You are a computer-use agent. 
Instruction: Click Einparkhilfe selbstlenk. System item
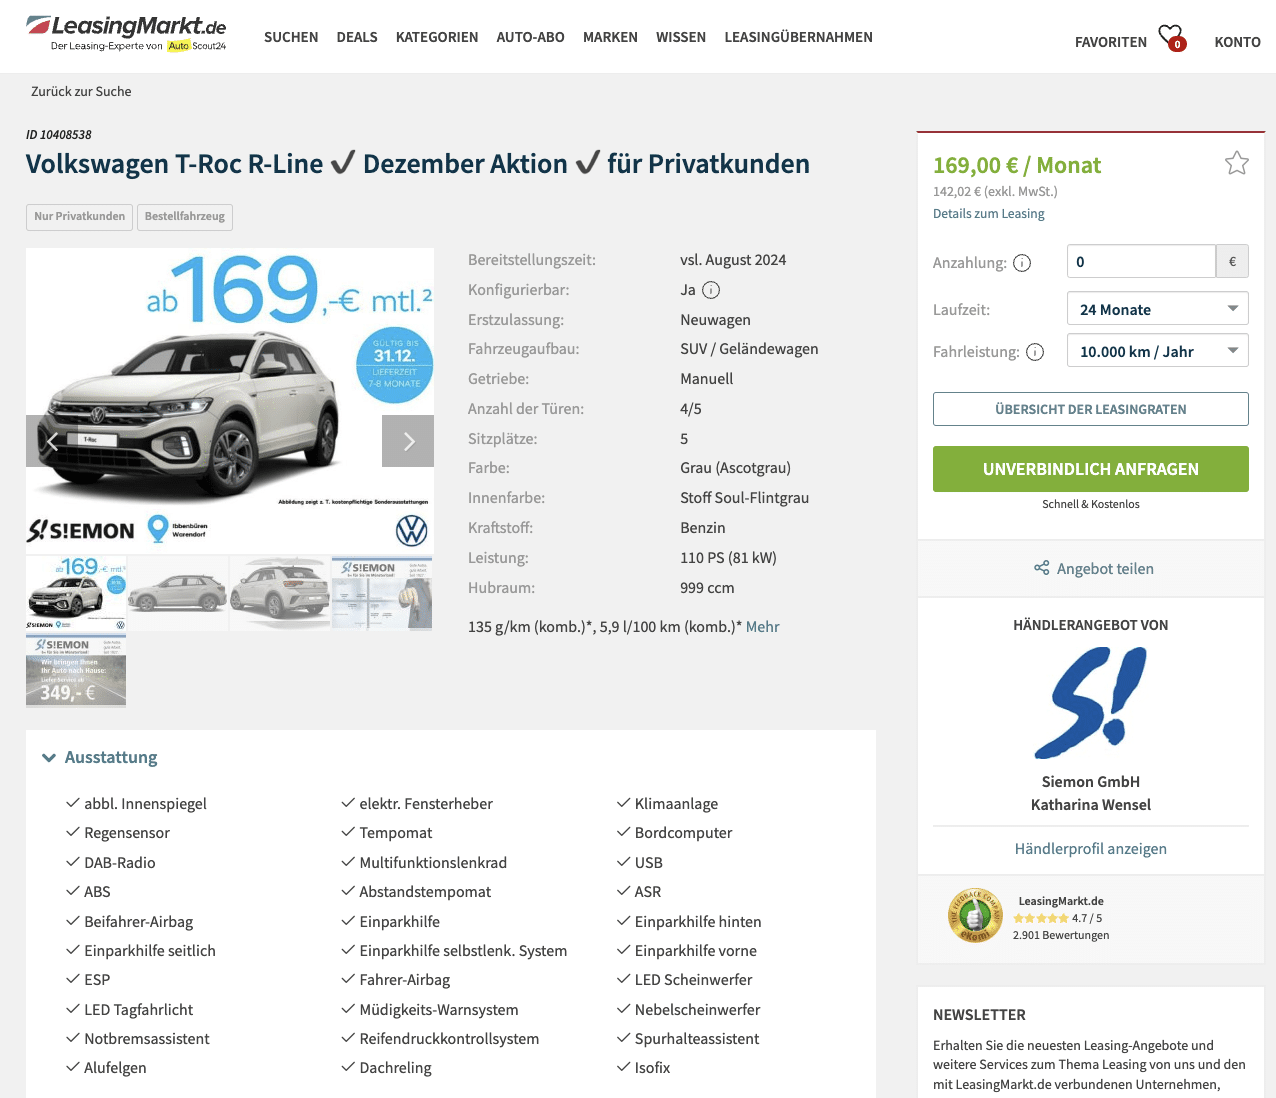tap(463, 950)
